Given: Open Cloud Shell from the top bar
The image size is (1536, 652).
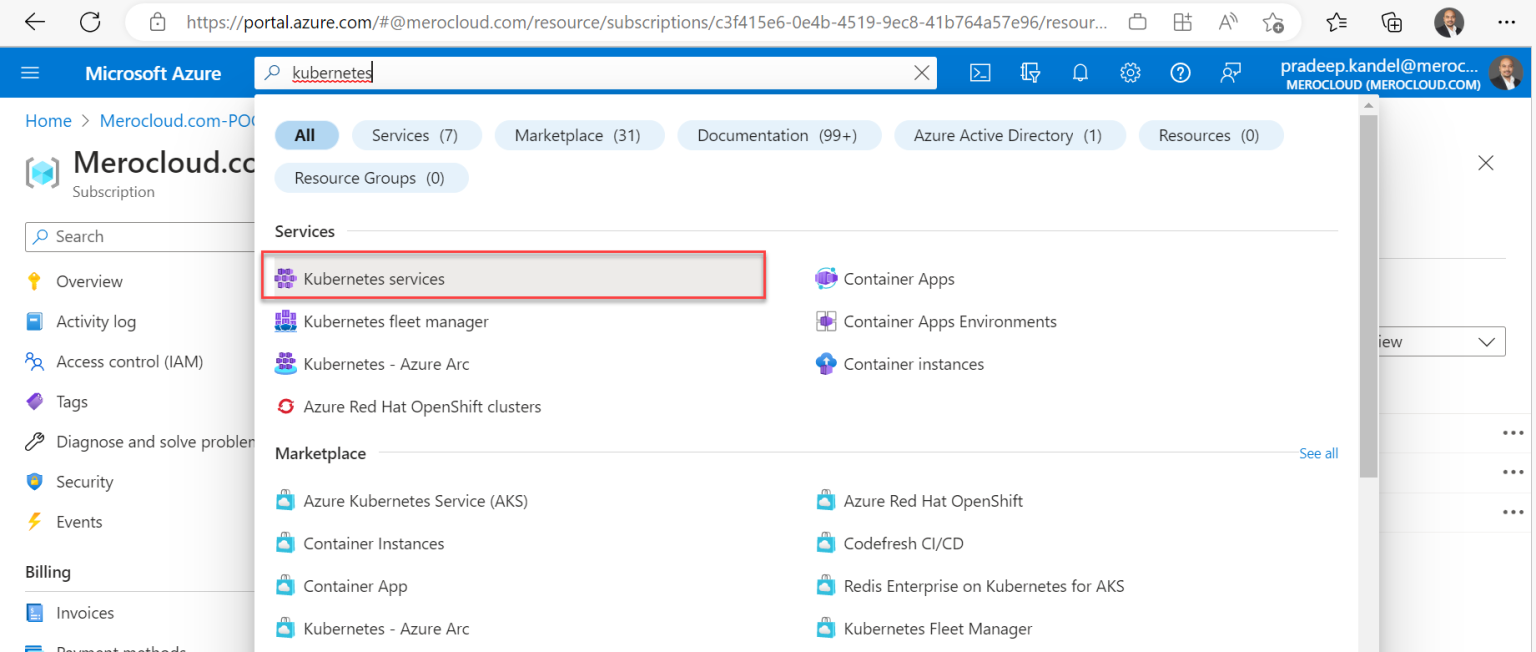Looking at the screenshot, I should (x=981, y=73).
